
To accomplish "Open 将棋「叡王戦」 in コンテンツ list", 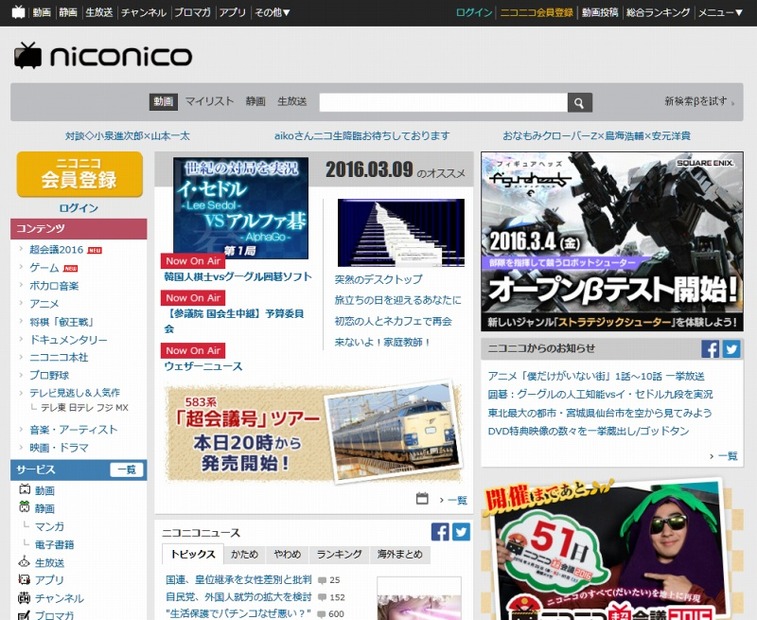I will click(x=61, y=322).
